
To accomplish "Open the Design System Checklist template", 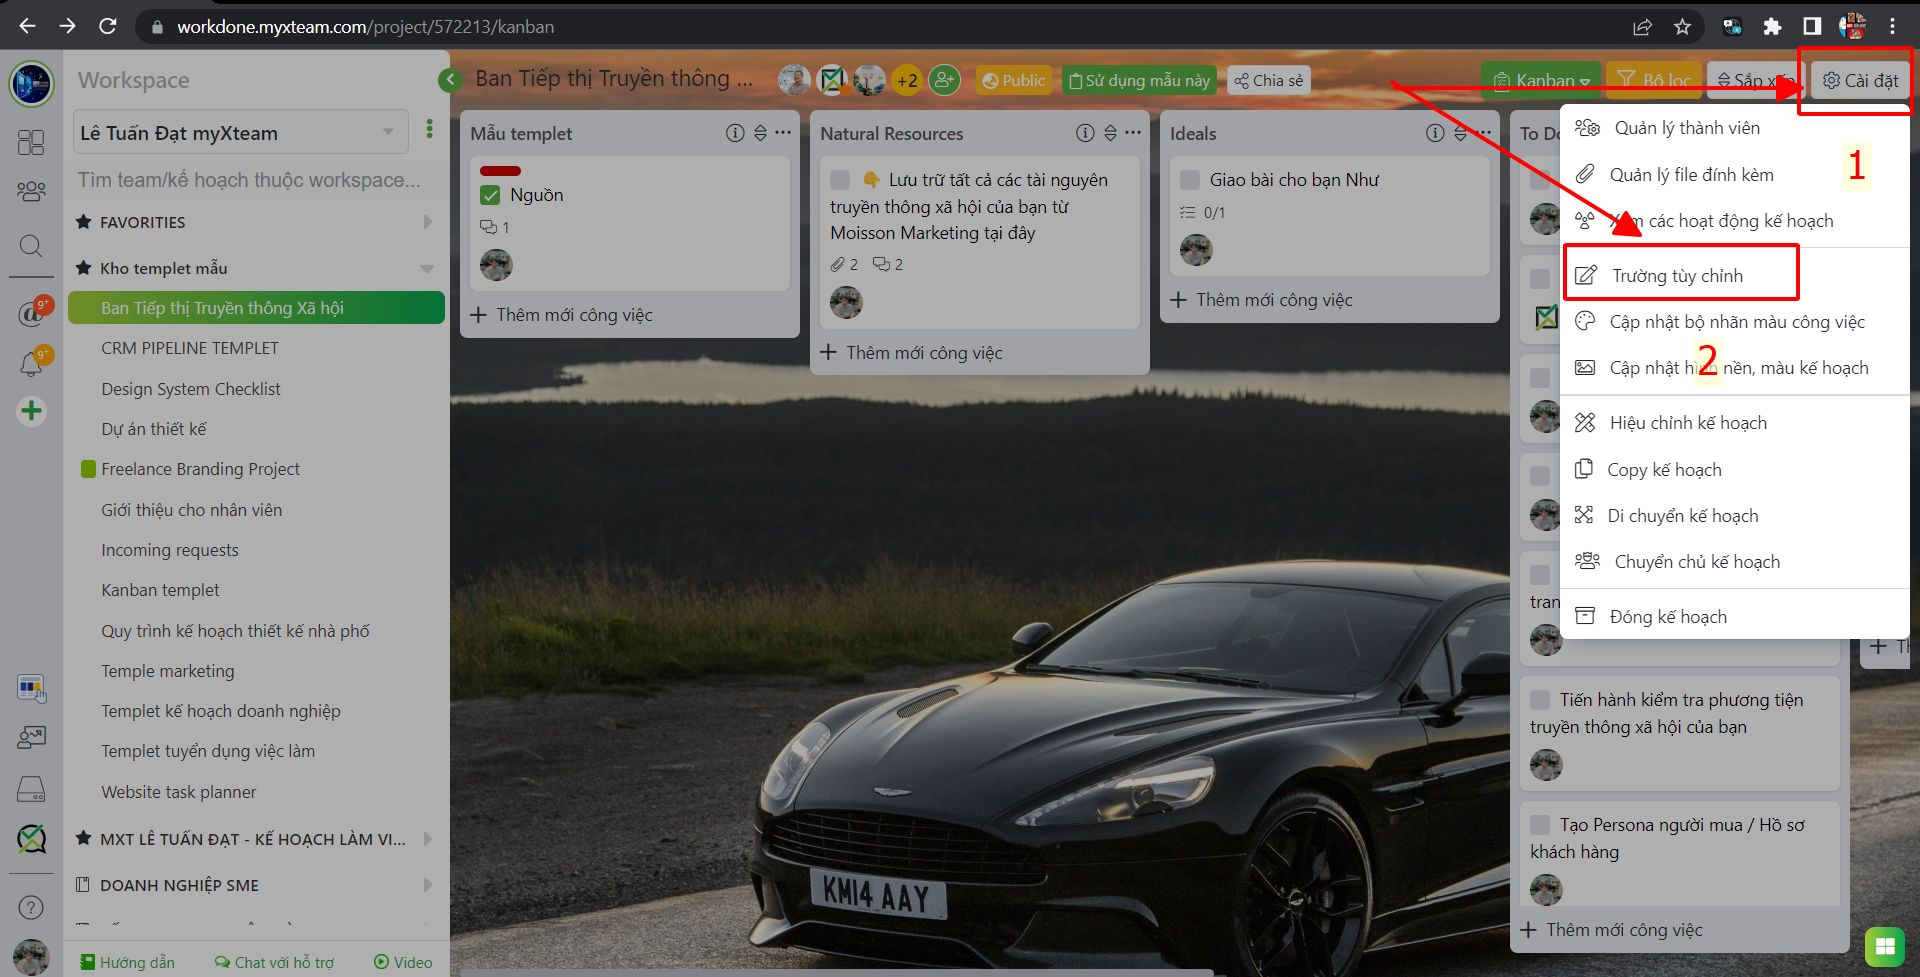I will tap(191, 389).
